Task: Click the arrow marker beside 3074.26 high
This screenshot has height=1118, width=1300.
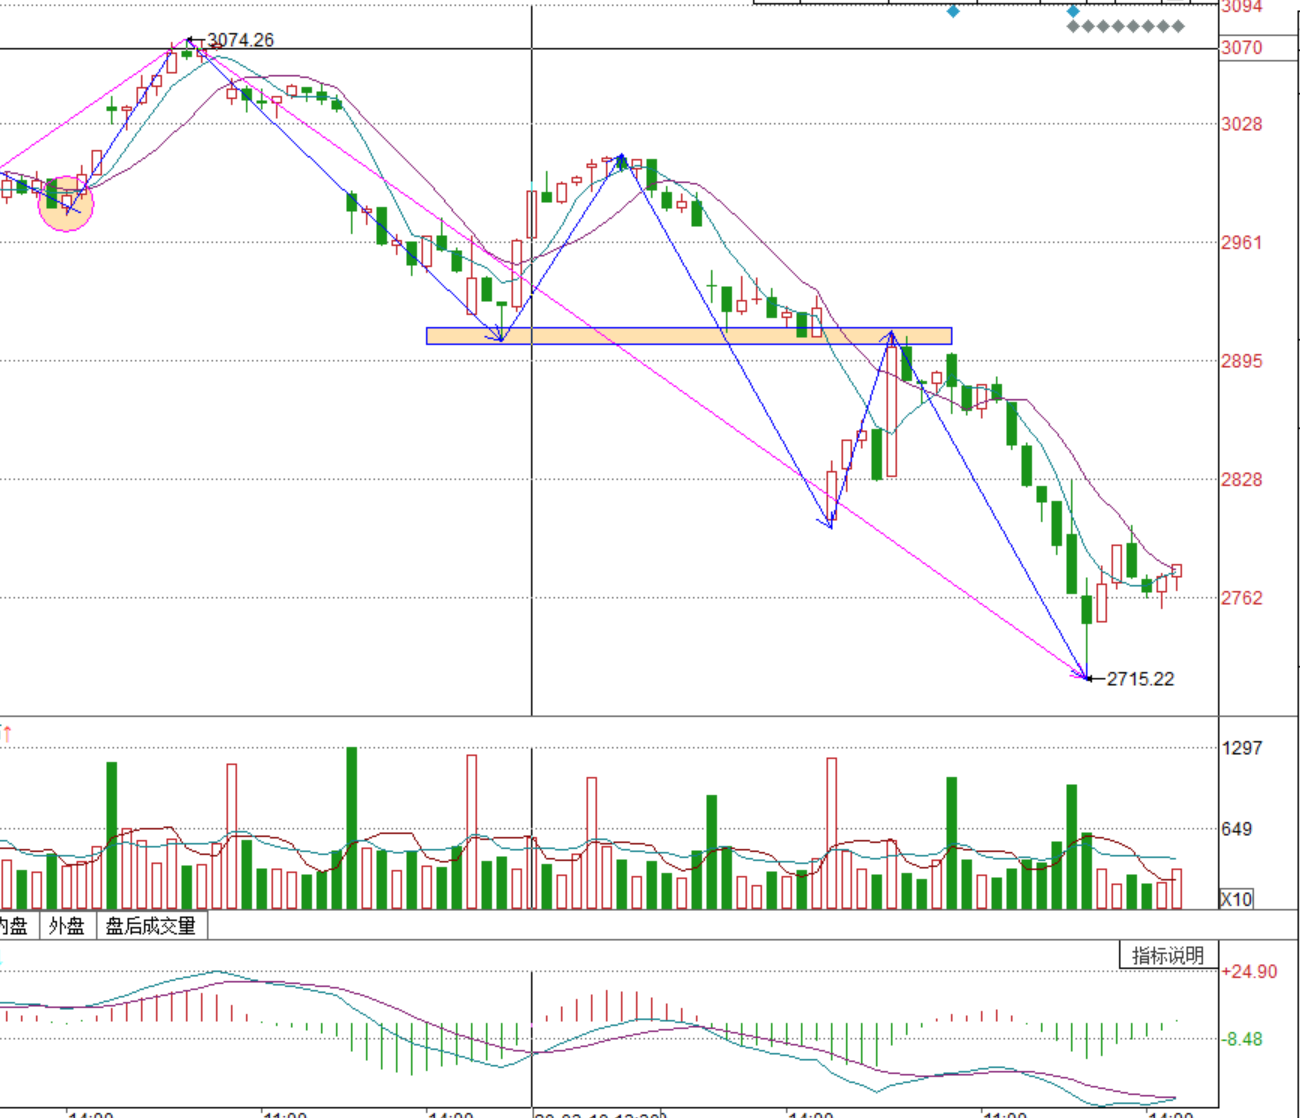Action: (x=196, y=41)
